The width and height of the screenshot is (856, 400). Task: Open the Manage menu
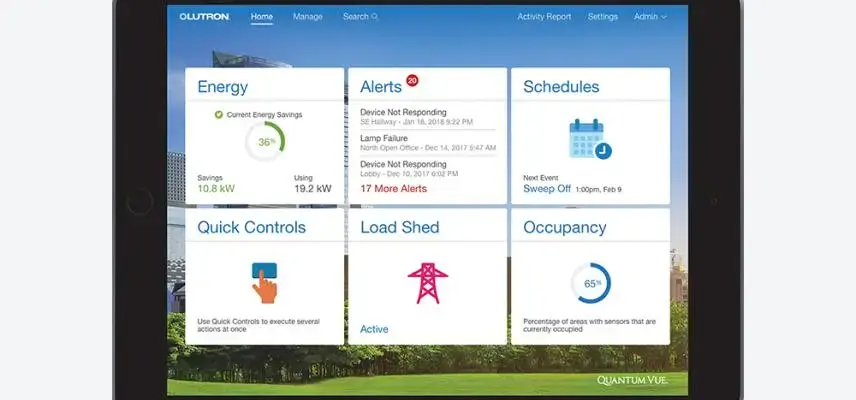[308, 17]
